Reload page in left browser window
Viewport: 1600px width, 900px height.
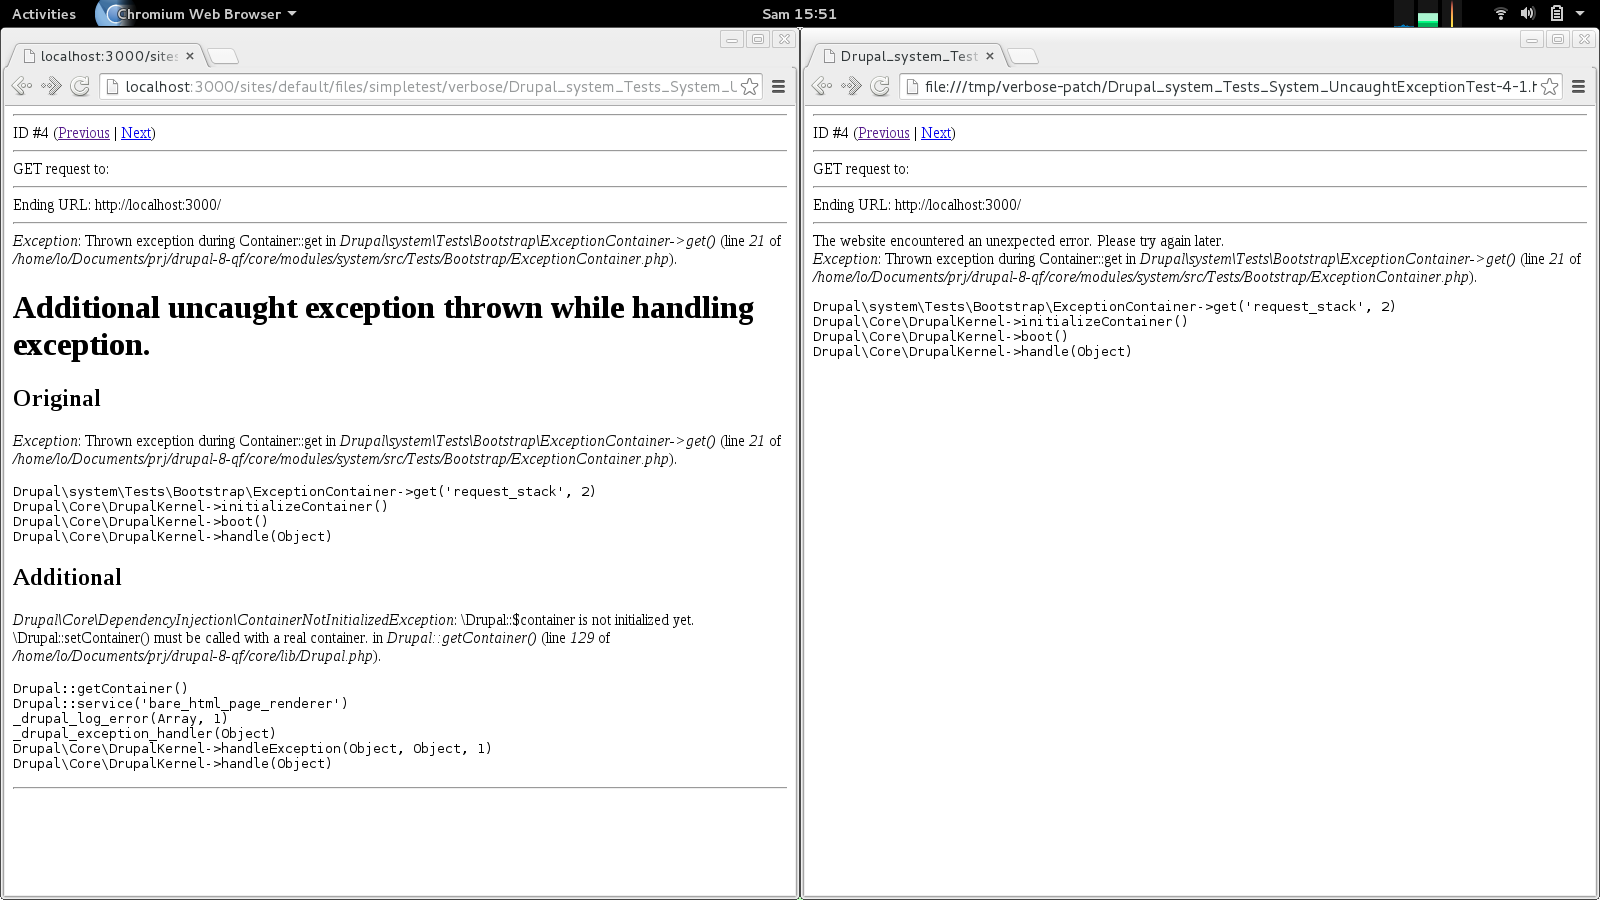pyautogui.click(x=80, y=87)
